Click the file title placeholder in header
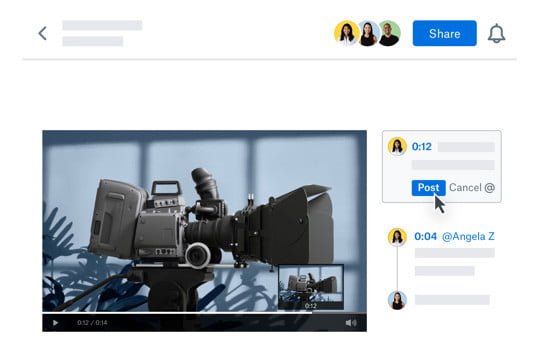 click(x=102, y=25)
